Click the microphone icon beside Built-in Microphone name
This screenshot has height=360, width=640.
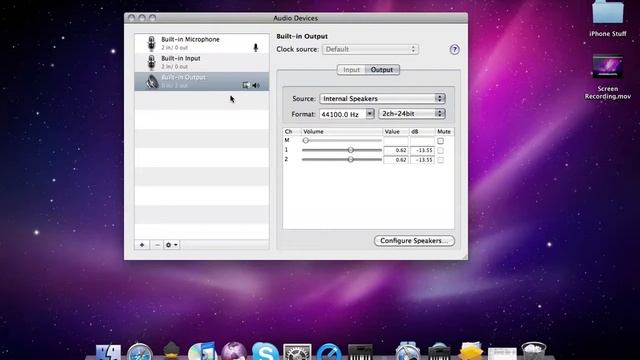tap(151, 43)
